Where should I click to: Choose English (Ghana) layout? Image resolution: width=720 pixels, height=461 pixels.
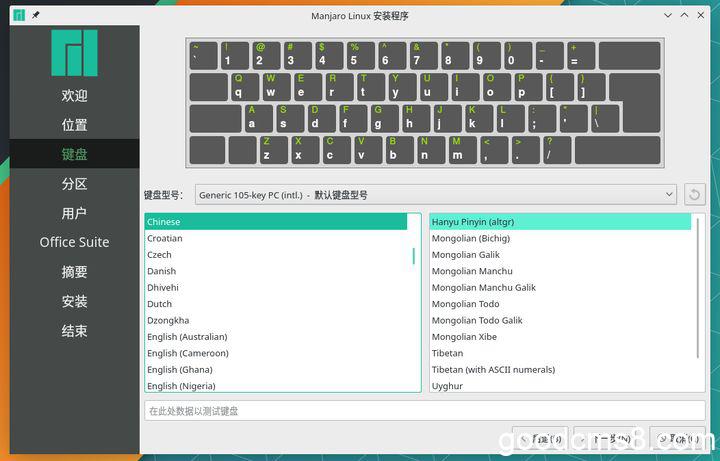276,370
